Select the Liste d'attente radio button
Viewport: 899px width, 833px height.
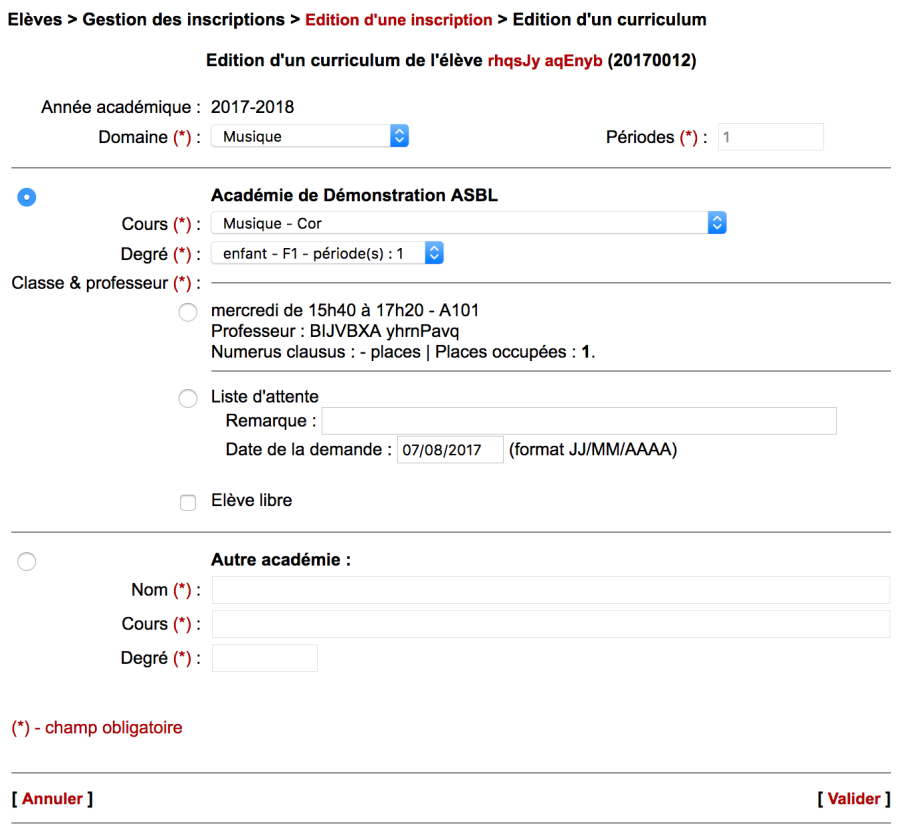pos(187,398)
